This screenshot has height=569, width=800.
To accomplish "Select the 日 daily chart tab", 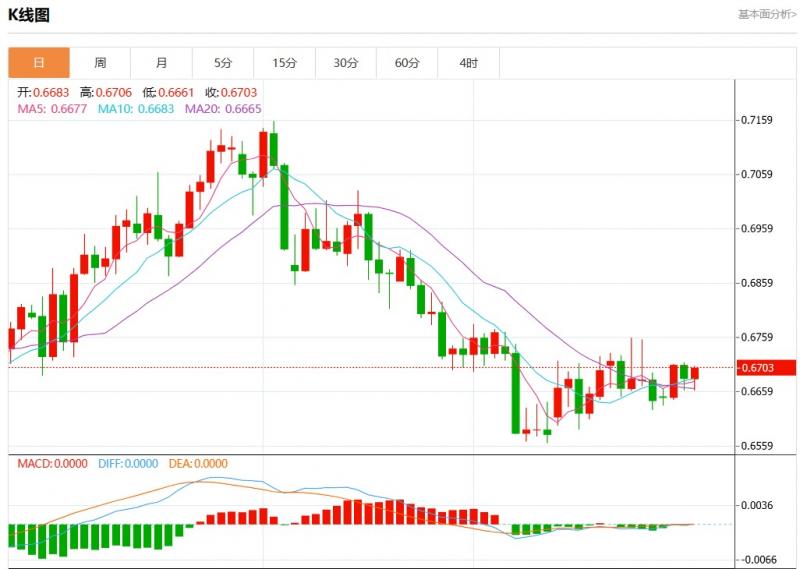I will coord(39,63).
